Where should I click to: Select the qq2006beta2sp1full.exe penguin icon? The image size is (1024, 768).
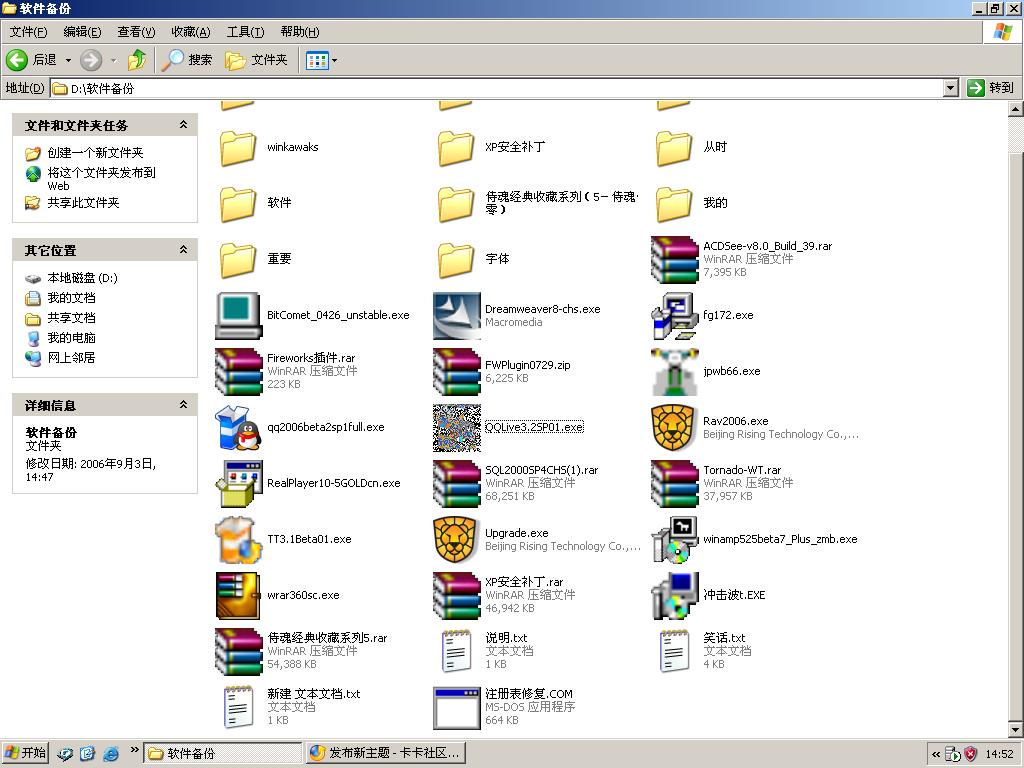pos(238,427)
